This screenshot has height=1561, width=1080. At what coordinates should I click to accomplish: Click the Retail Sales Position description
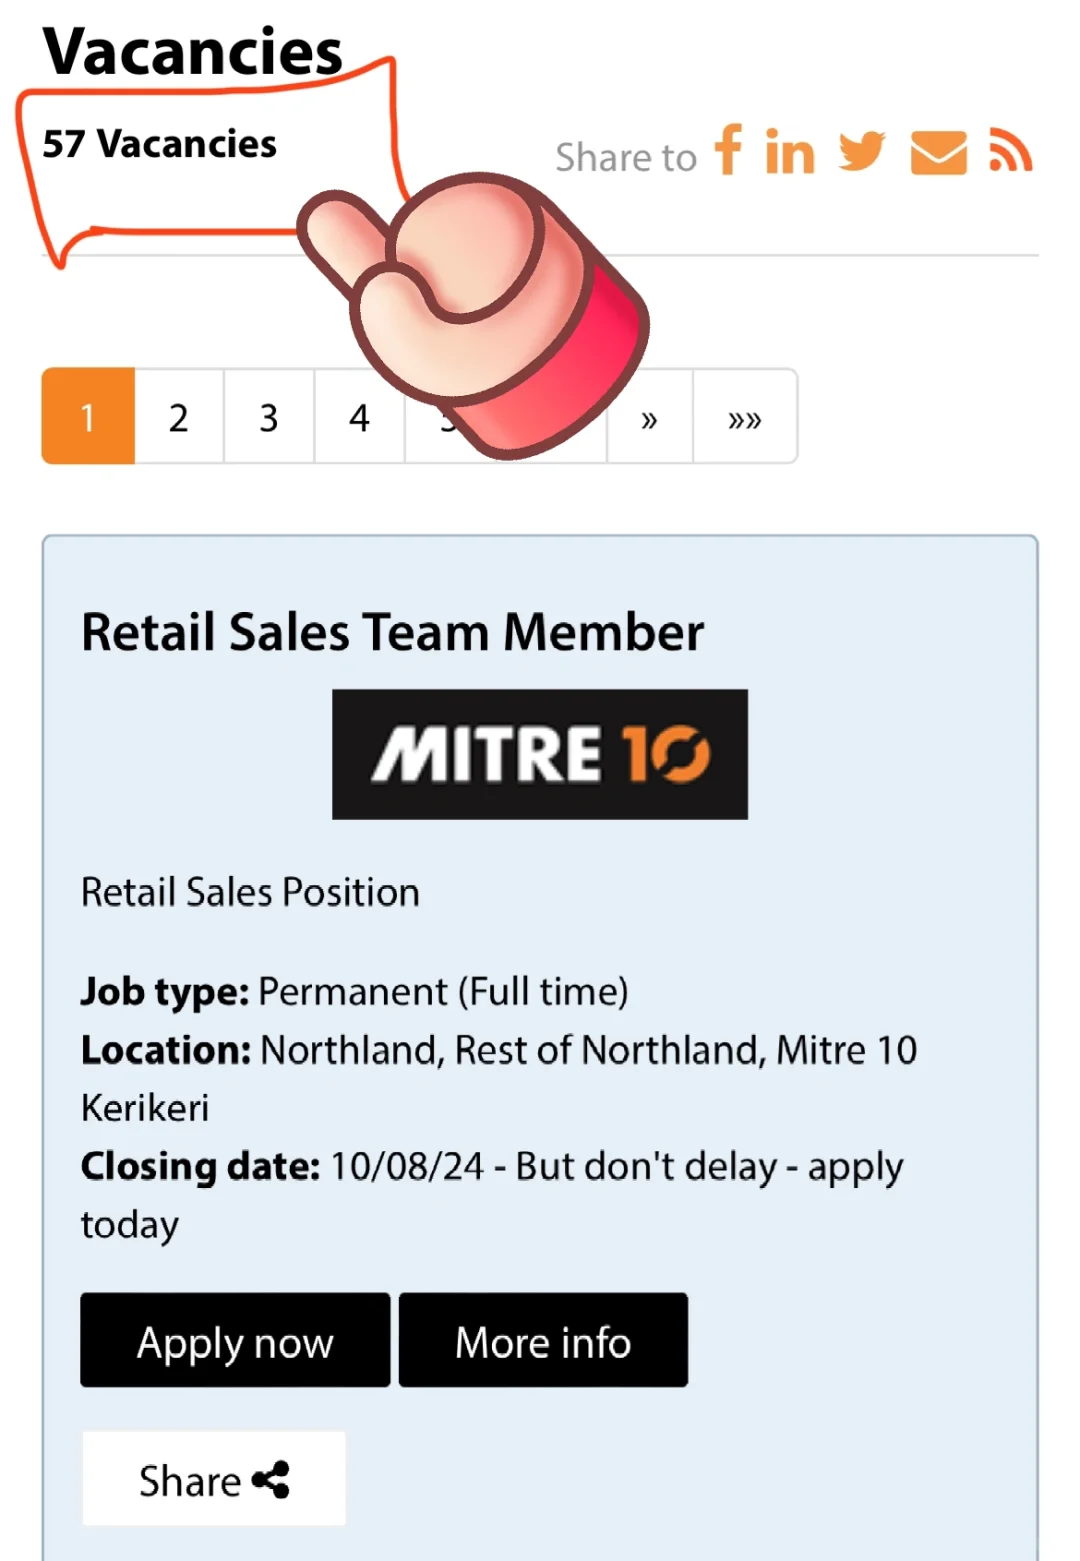pyautogui.click(x=250, y=892)
